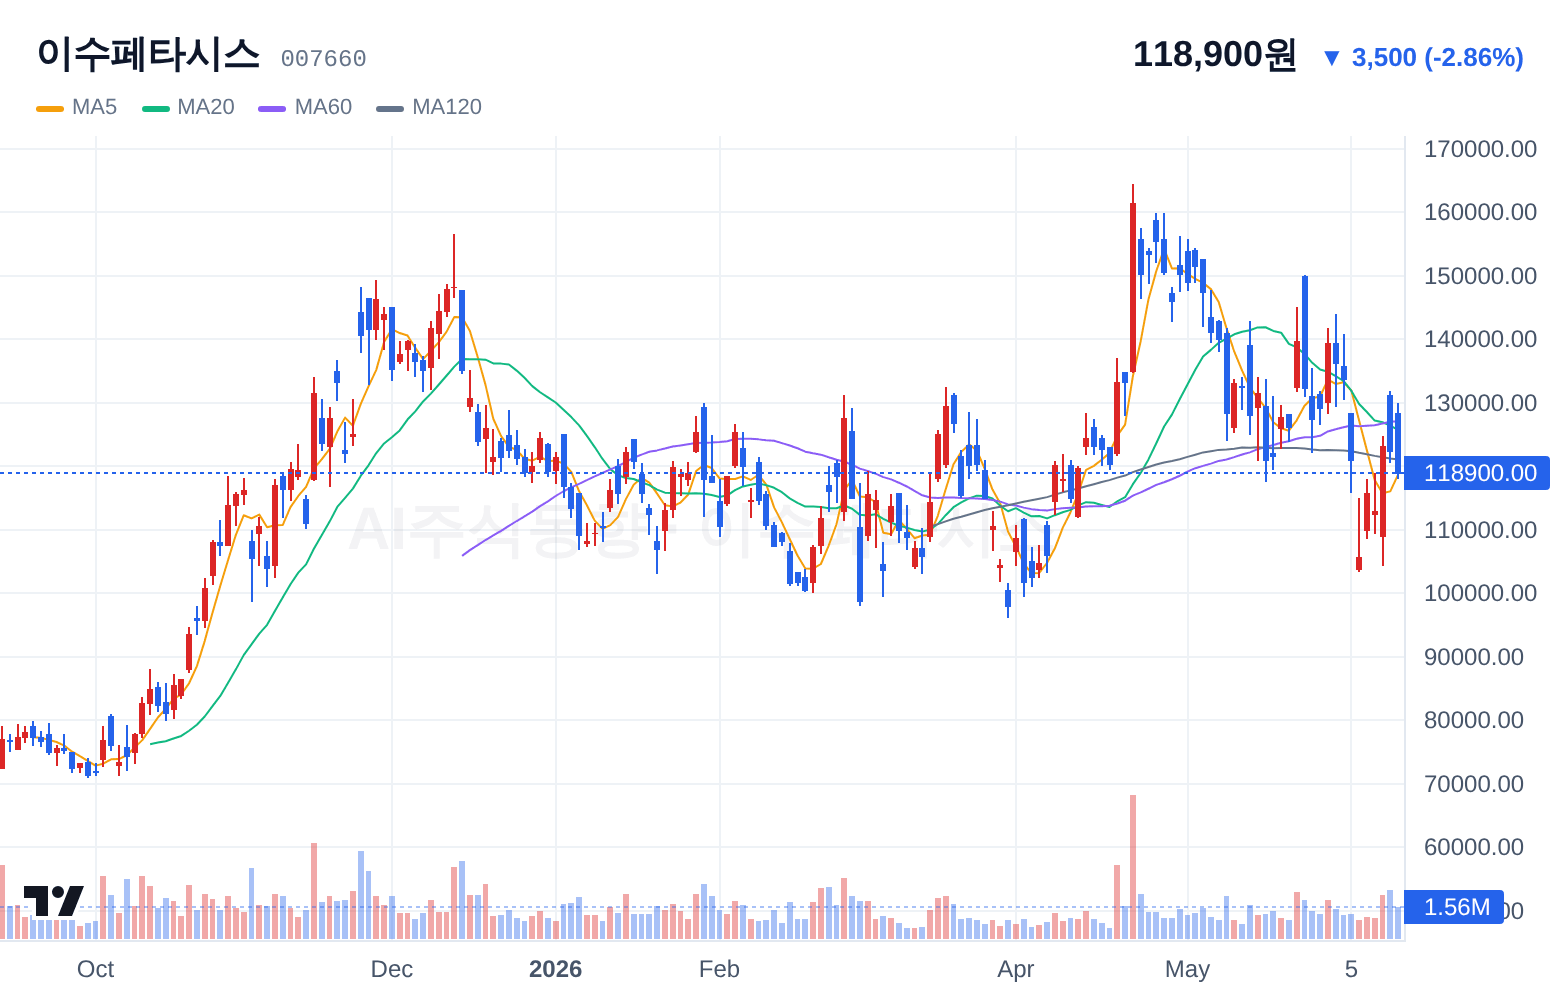
Task: Click the 100000.00 price axis label
Action: click(1480, 593)
